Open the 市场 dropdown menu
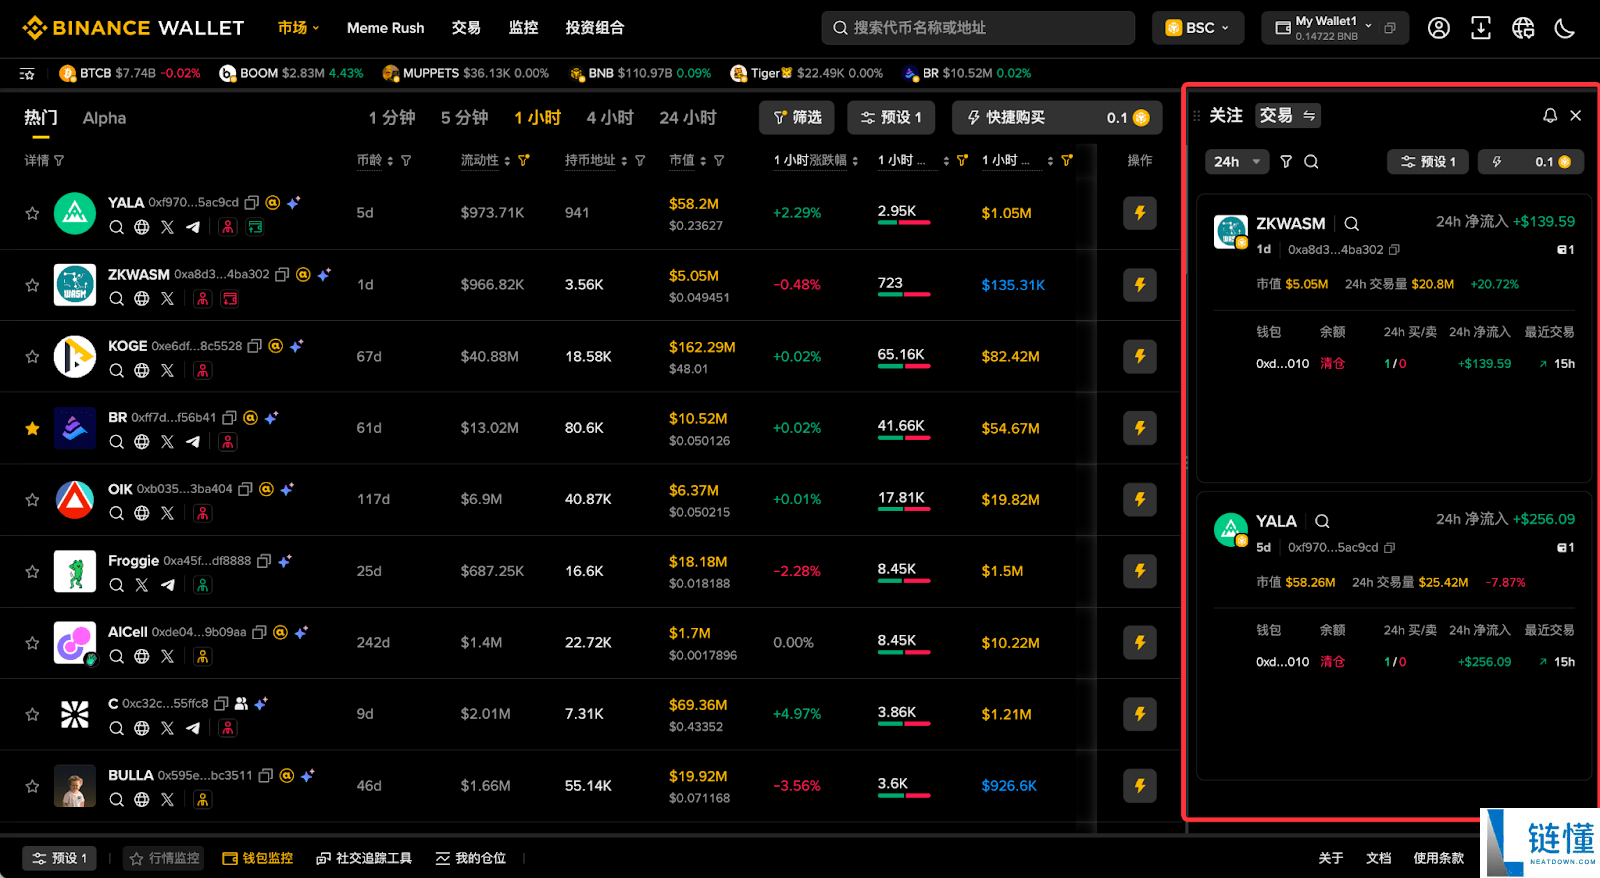The image size is (1600, 878). coord(298,28)
